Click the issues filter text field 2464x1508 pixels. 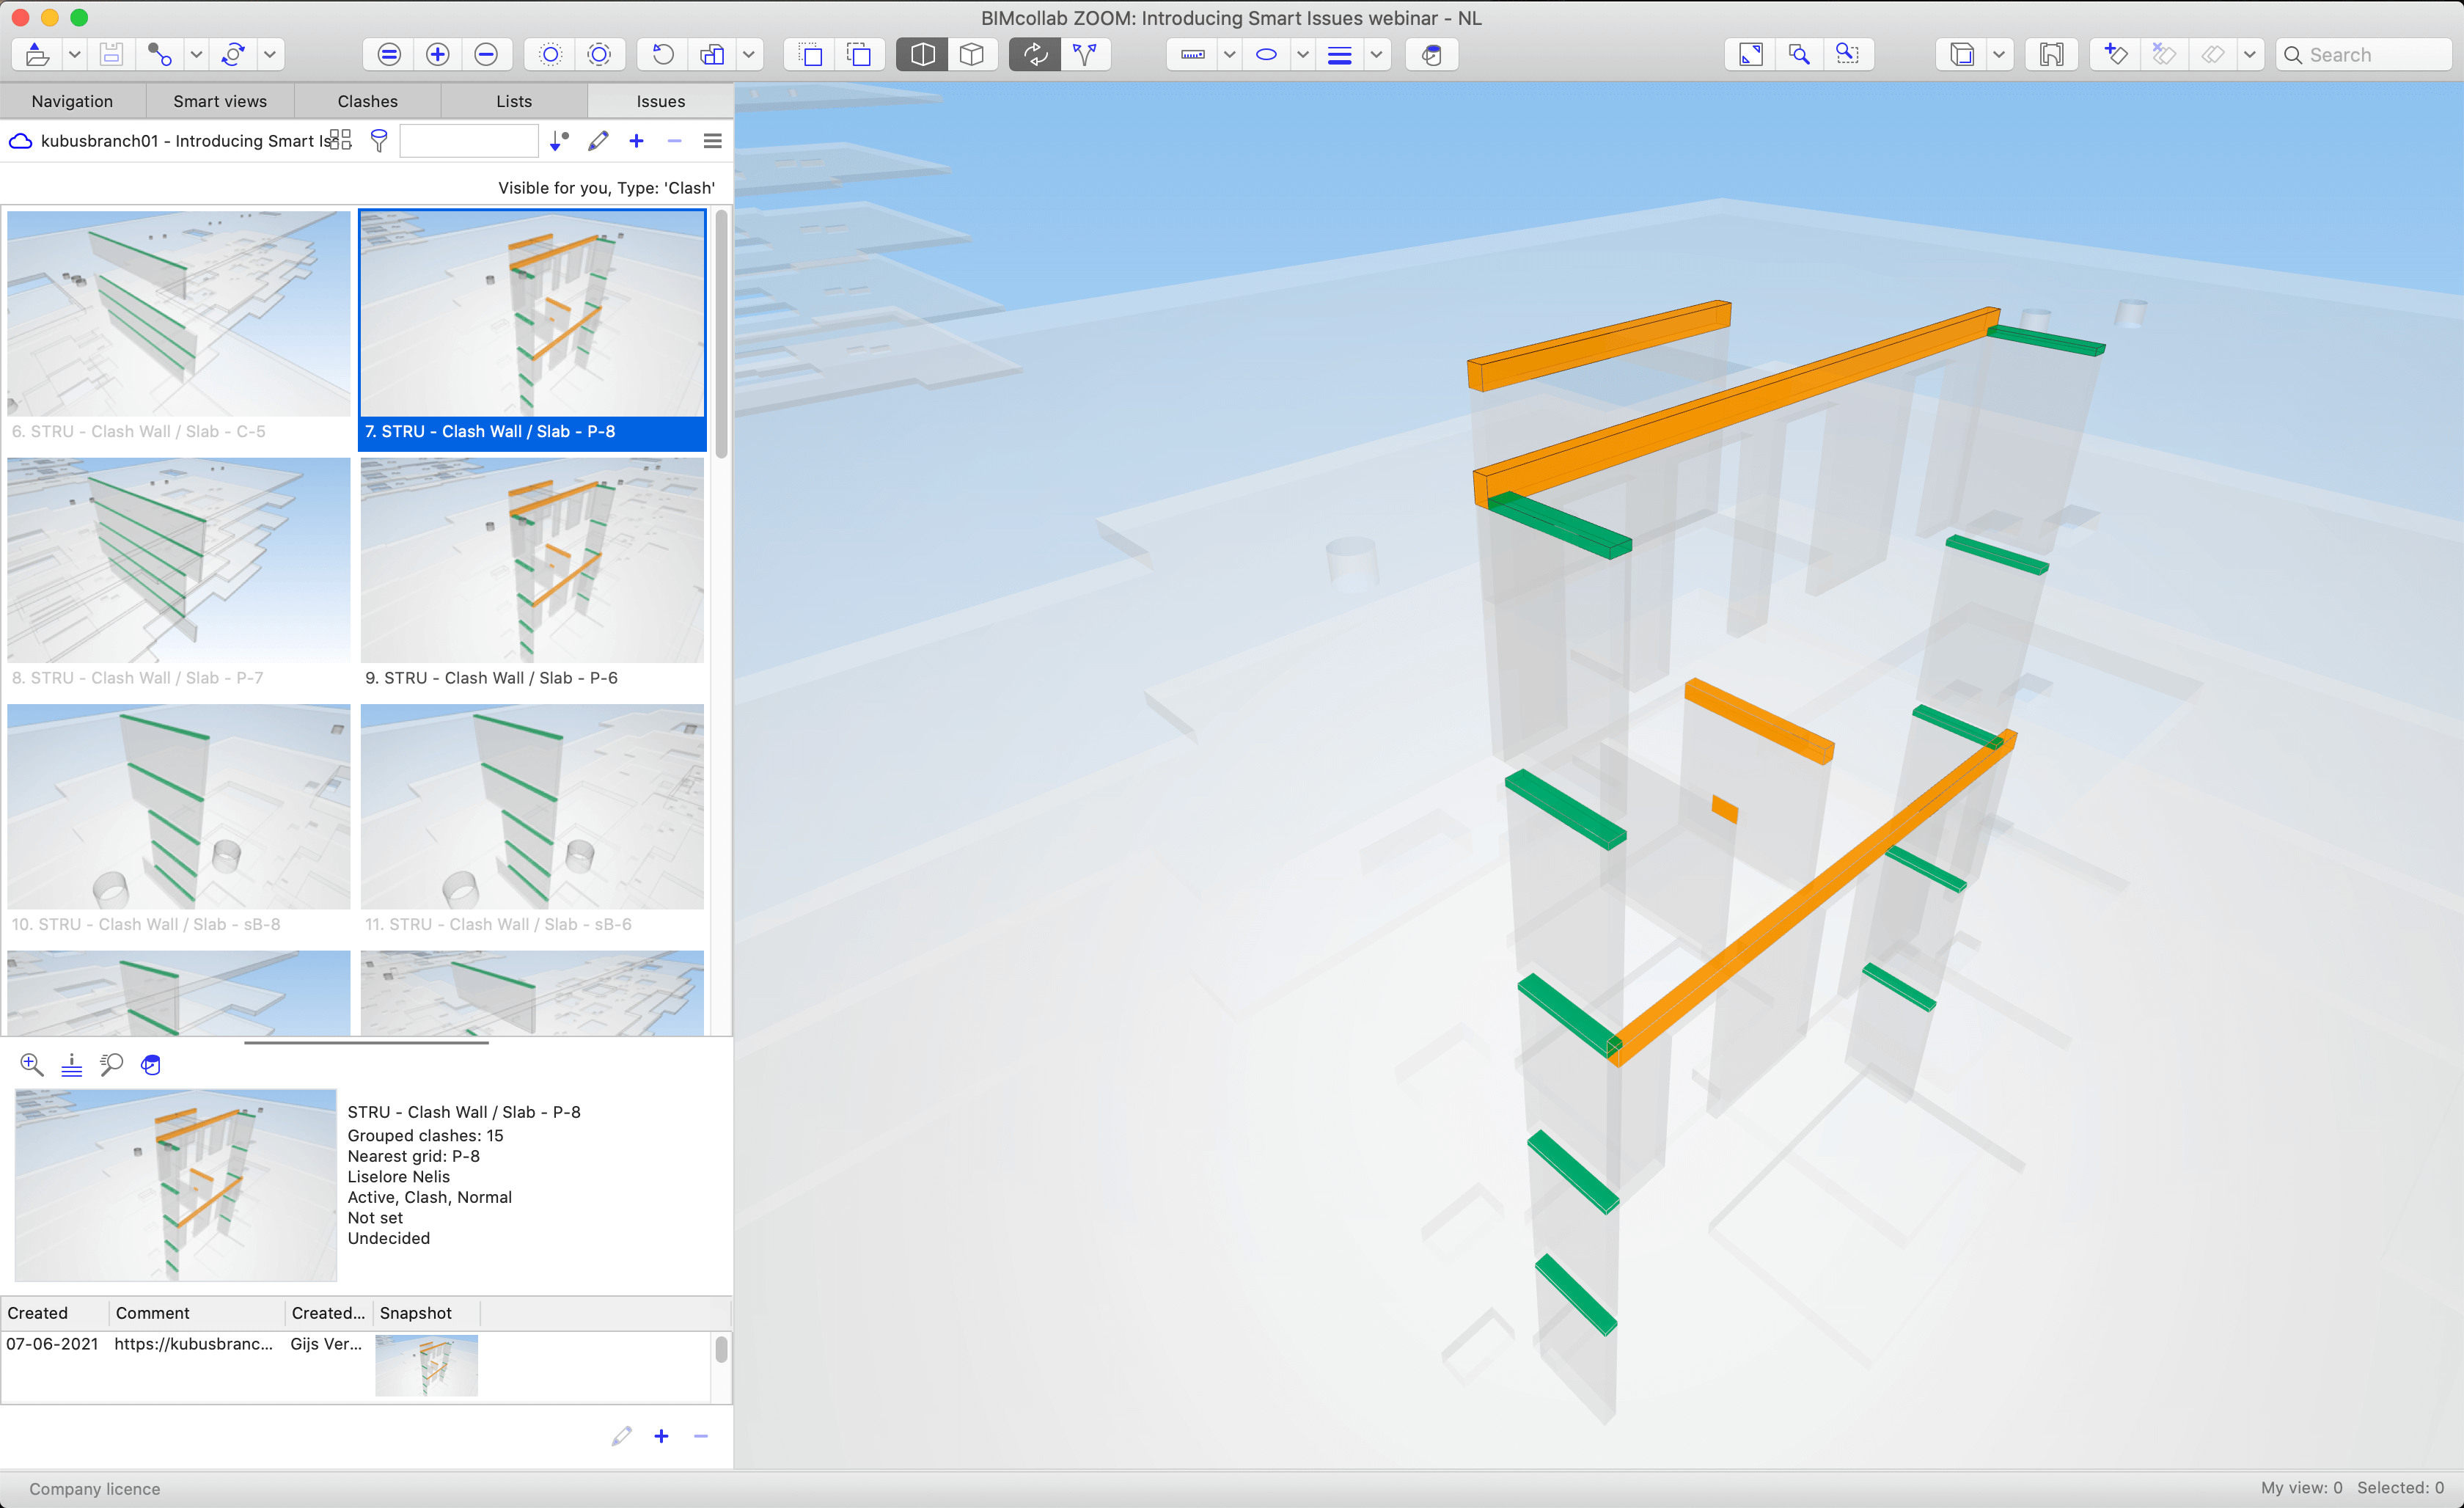469,141
